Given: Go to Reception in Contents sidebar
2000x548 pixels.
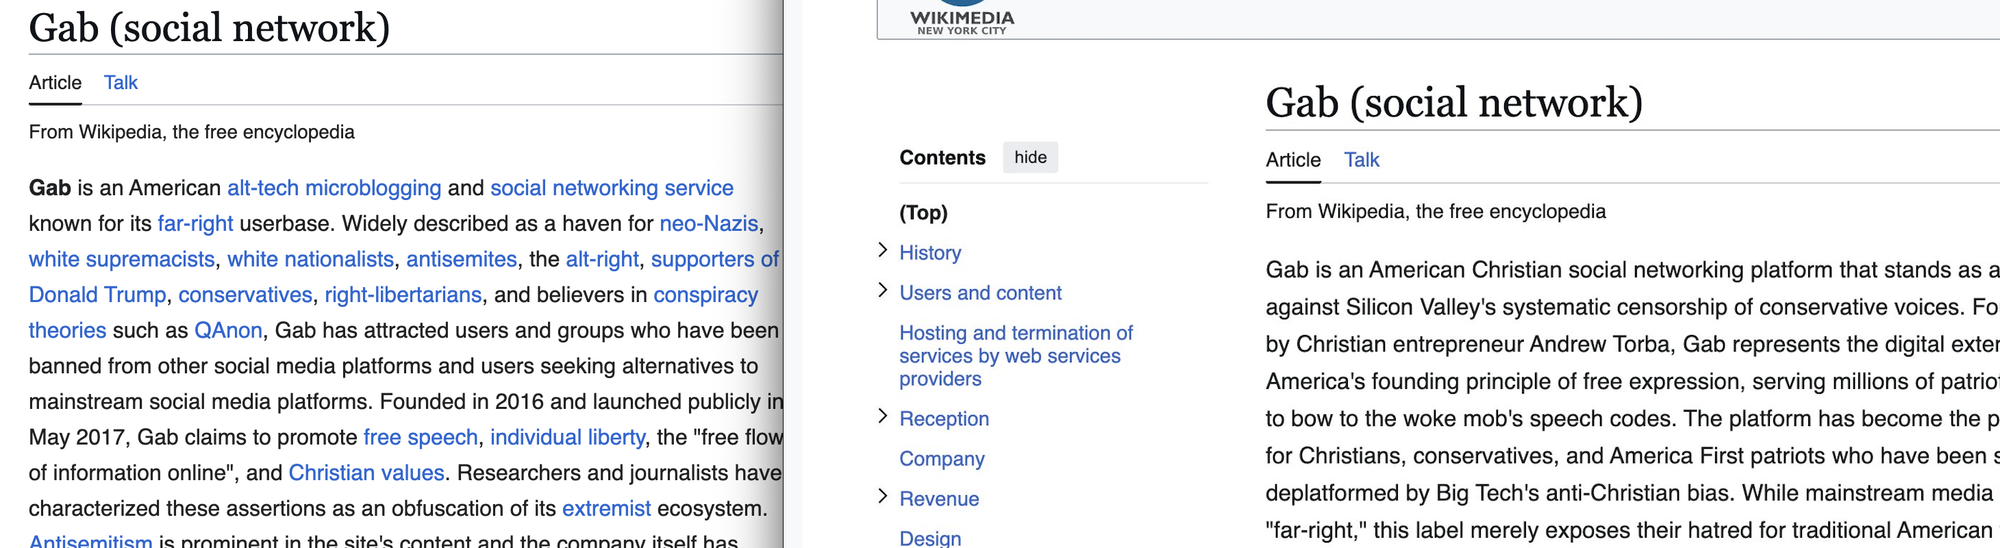Looking at the screenshot, I should [x=944, y=419].
